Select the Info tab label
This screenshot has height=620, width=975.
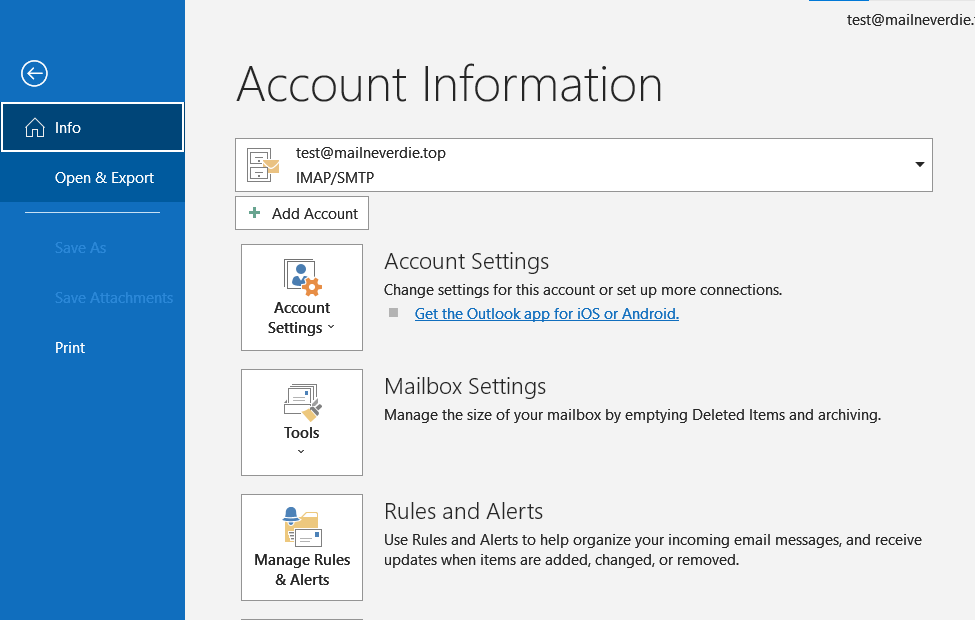coord(68,128)
